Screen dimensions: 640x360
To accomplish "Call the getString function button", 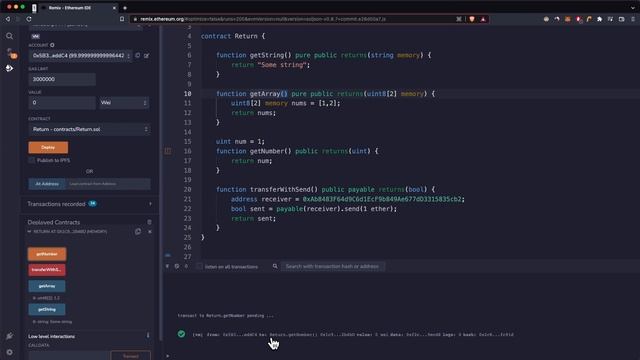I will (47, 309).
